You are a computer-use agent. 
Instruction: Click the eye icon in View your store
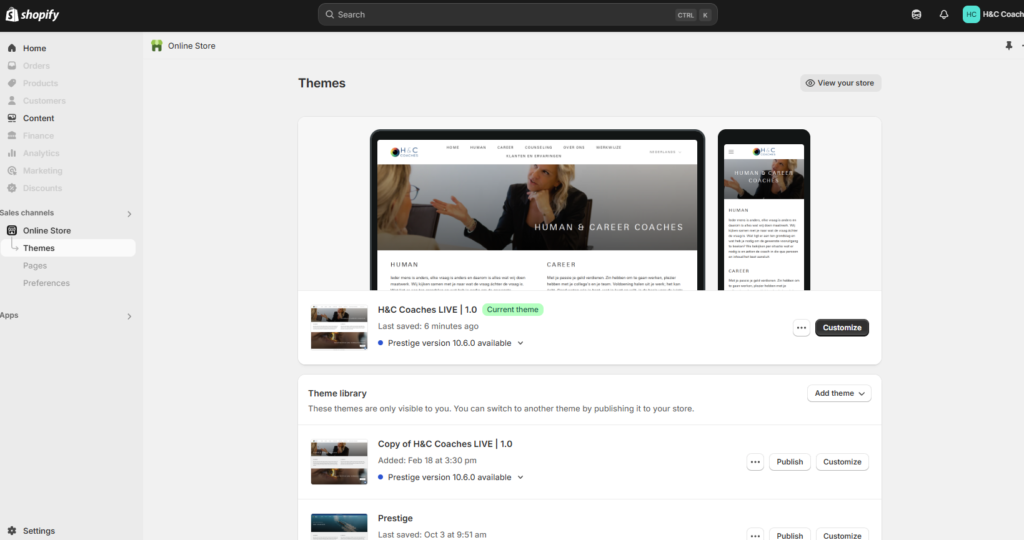click(x=810, y=83)
